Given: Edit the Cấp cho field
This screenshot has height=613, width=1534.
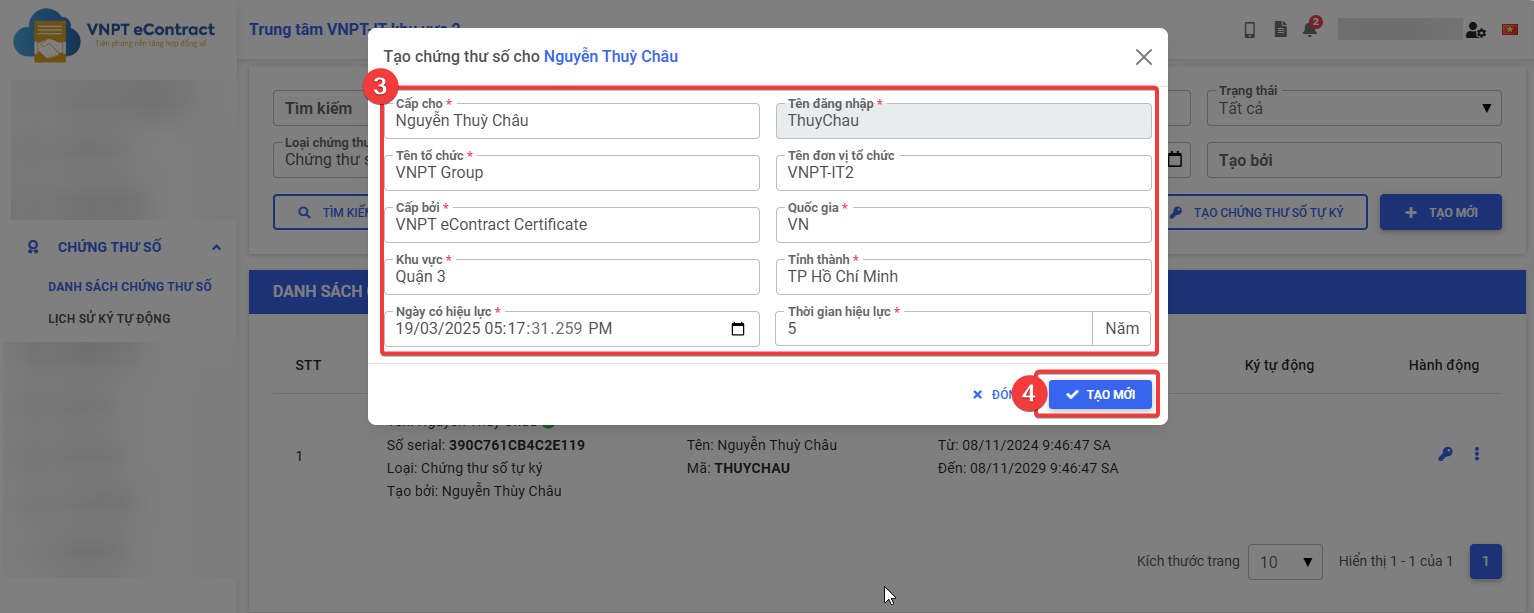Looking at the screenshot, I should (572, 121).
